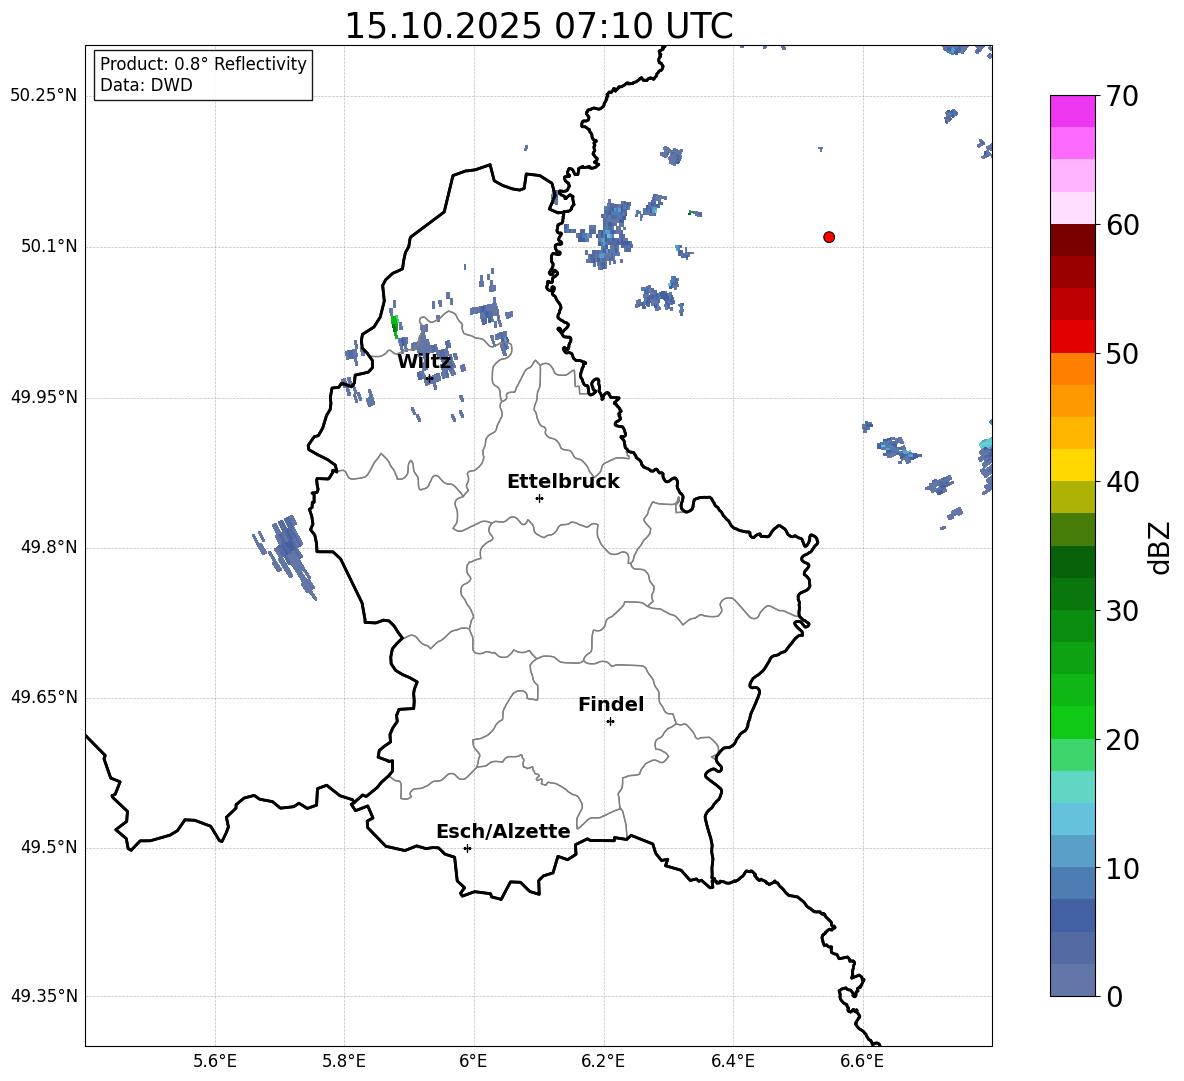
Task: Click the 49.95°N latitude label
Action: point(44,397)
